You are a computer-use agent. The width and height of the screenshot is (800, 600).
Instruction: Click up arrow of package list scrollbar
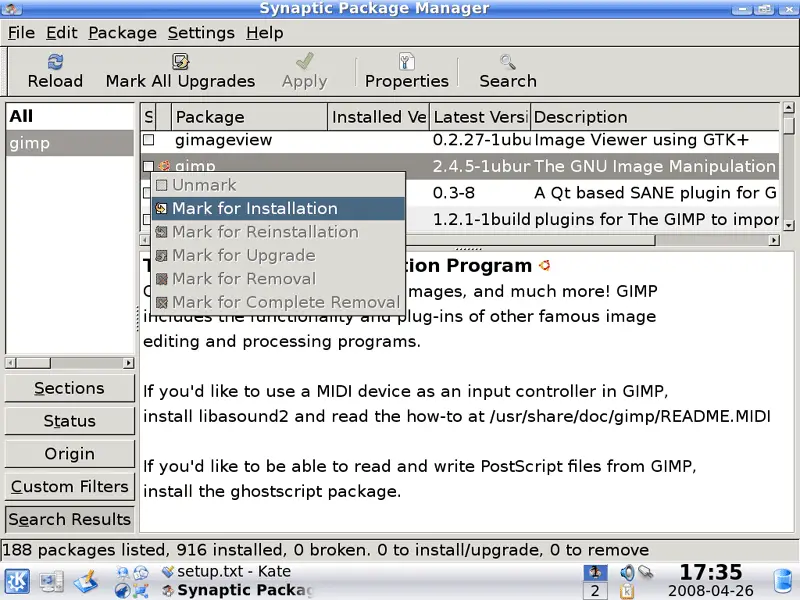(x=789, y=107)
